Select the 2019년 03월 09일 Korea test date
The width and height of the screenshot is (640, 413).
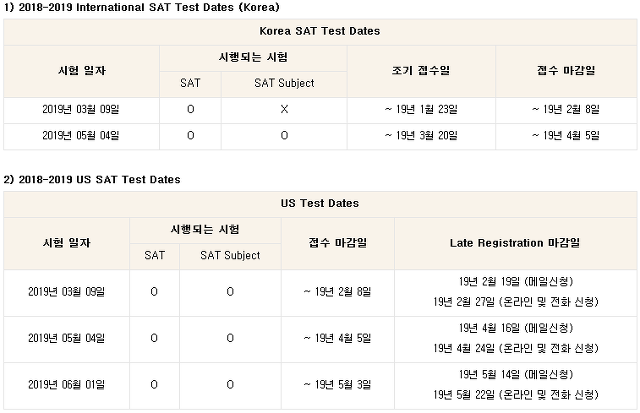coord(81,109)
